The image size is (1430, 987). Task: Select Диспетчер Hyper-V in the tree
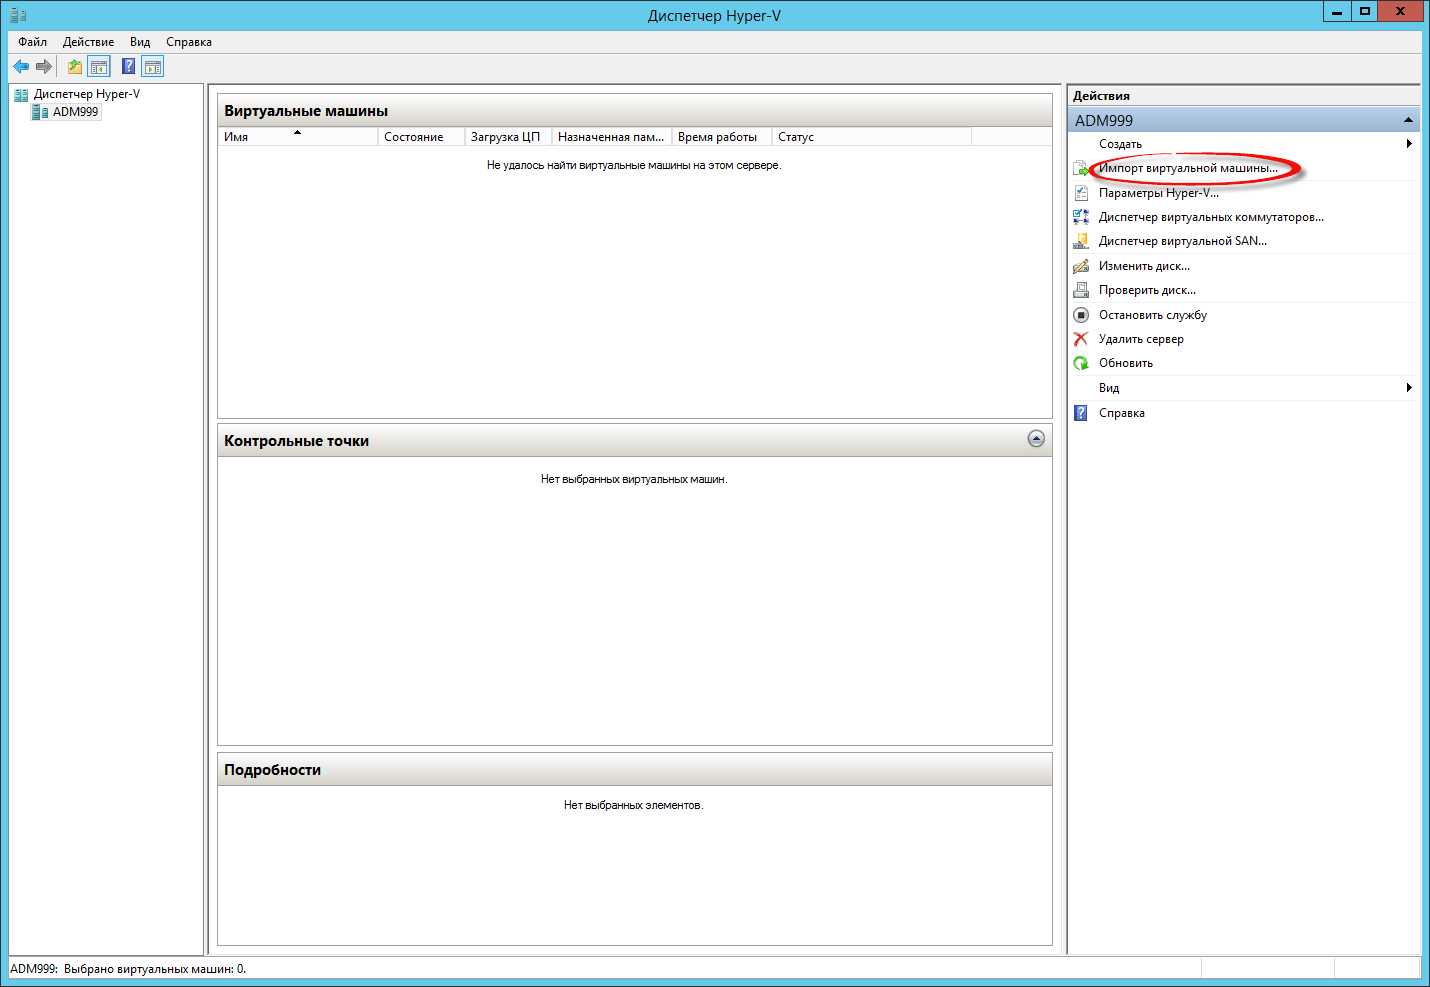[87, 94]
